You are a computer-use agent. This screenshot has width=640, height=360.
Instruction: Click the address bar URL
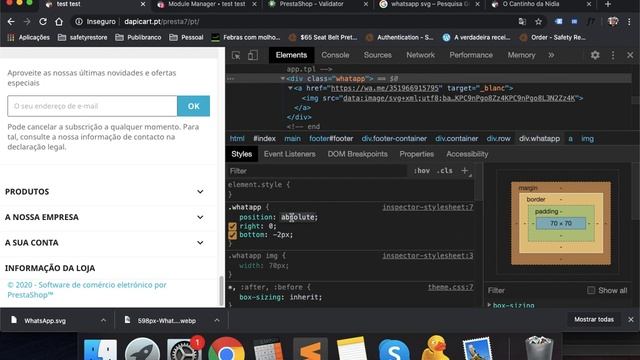[x=162, y=22]
